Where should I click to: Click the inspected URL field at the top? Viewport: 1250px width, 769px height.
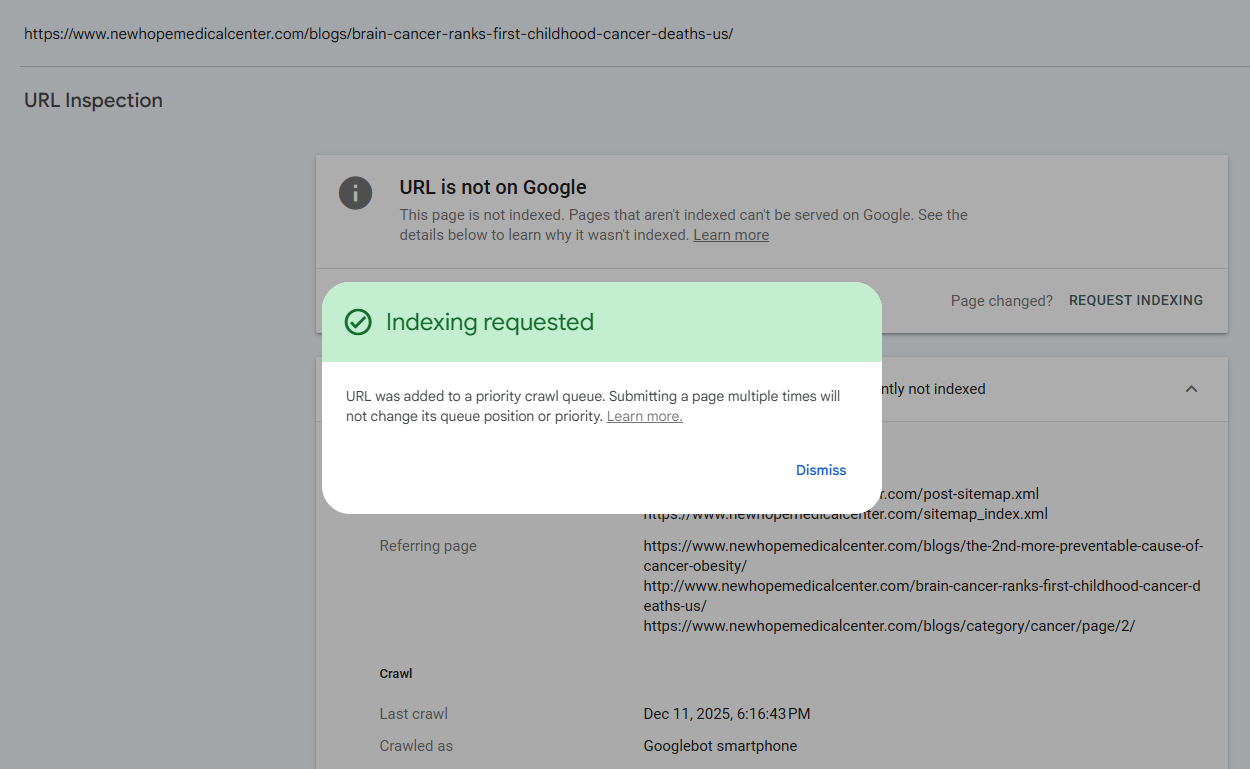(x=378, y=33)
